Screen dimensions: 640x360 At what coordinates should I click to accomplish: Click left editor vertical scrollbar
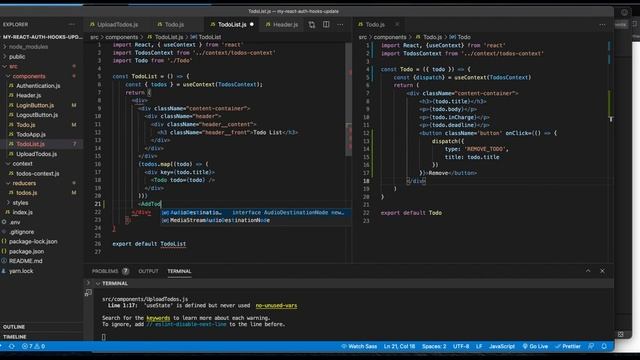(349, 98)
